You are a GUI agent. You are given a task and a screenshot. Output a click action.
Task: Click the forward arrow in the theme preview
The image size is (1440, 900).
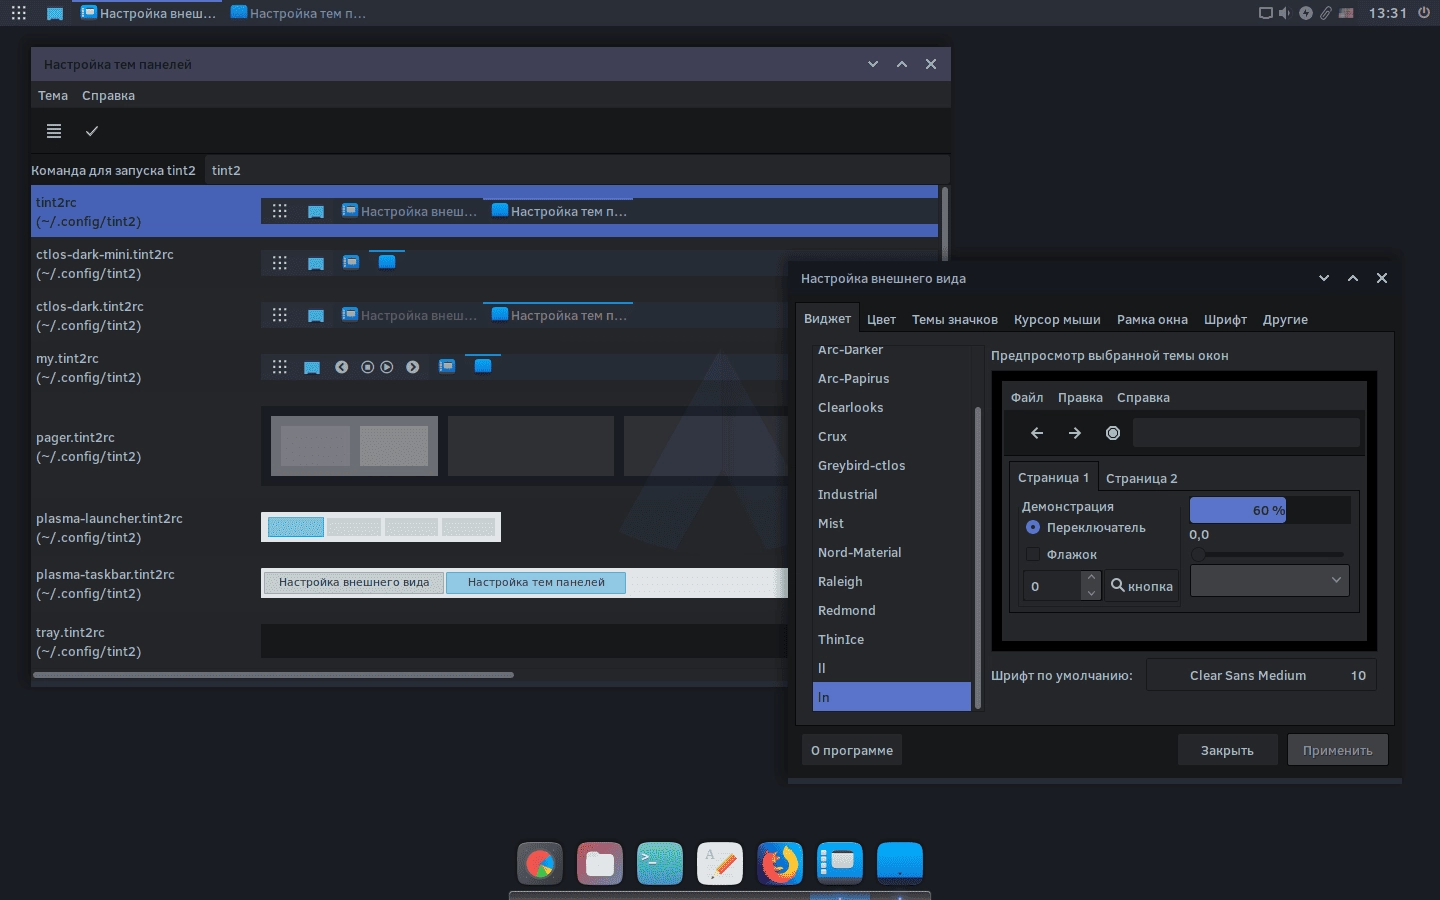point(1075,433)
